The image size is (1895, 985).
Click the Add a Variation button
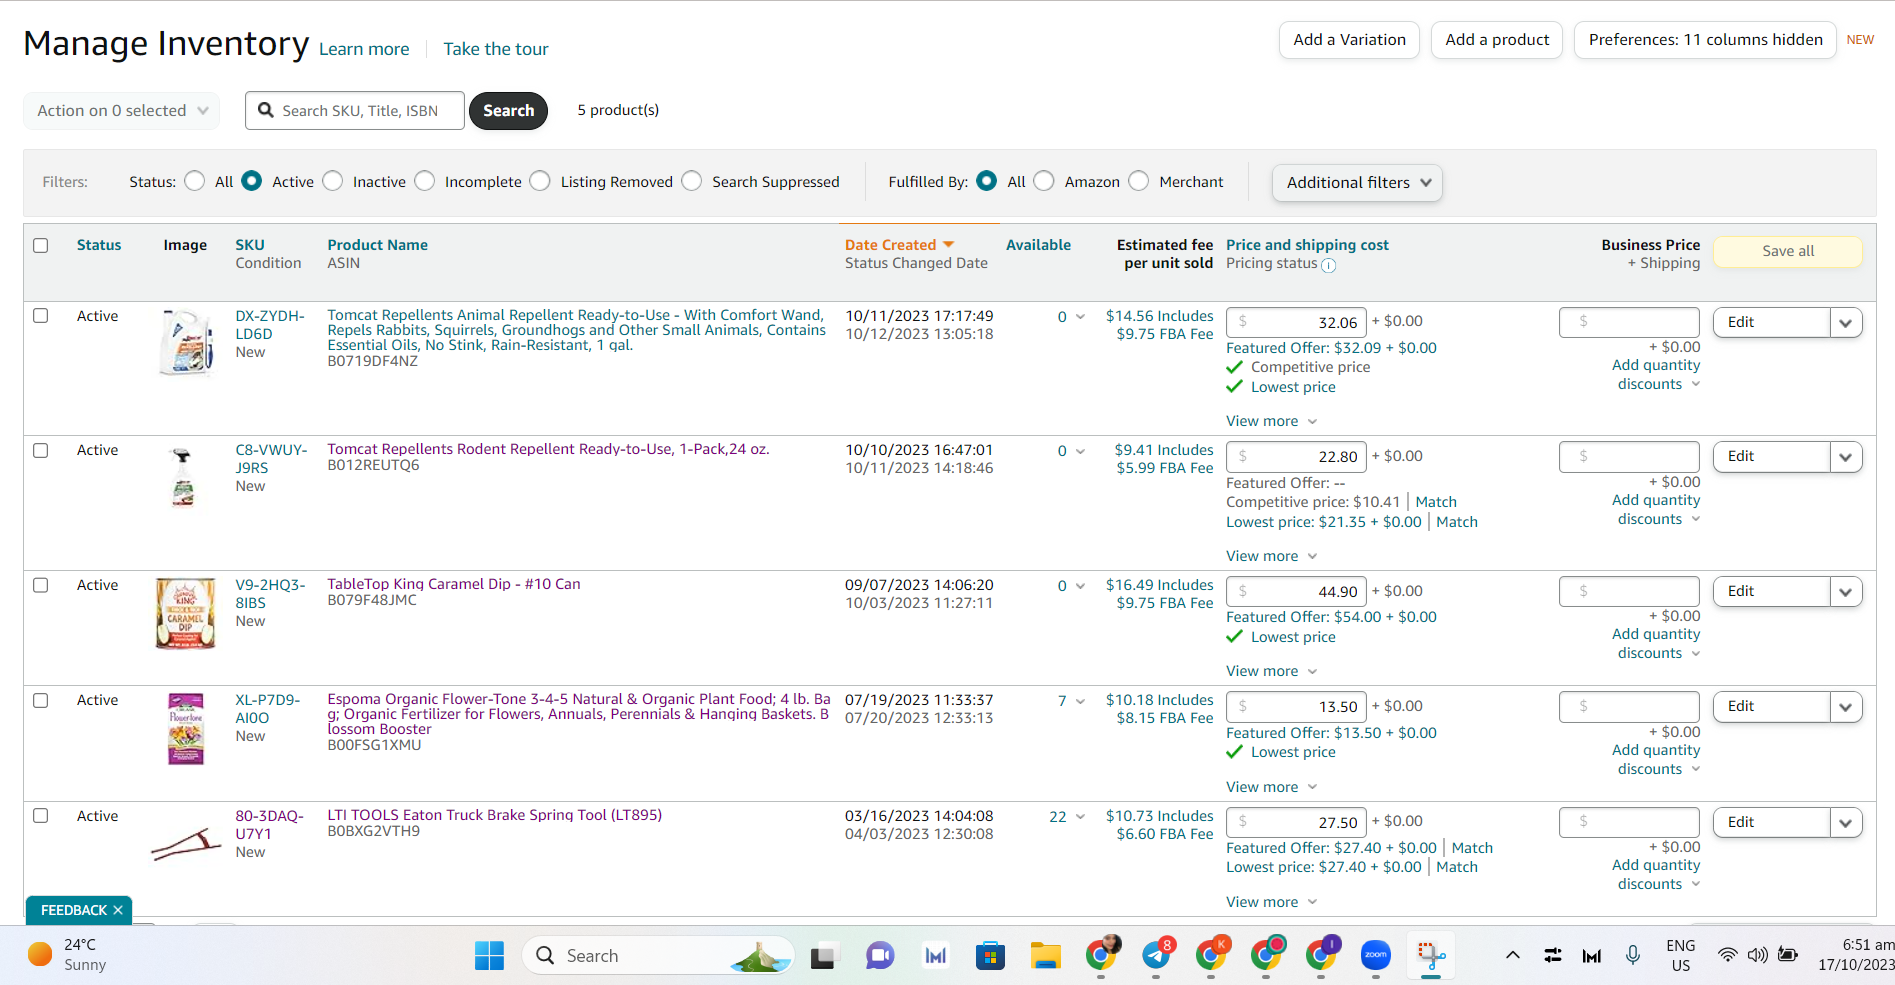pos(1349,40)
